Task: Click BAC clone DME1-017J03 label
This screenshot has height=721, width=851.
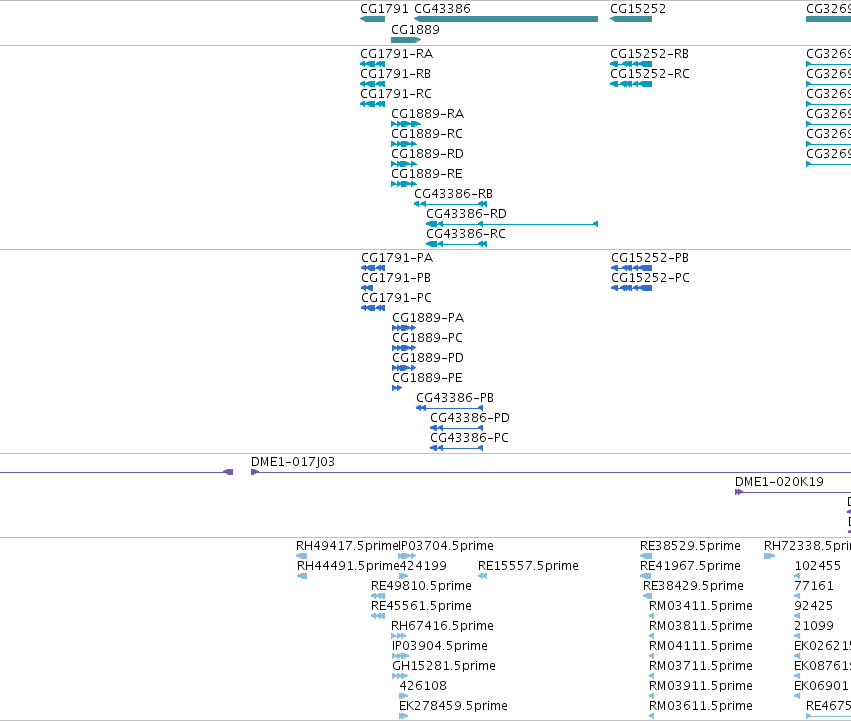Action: (x=293, y=462)
